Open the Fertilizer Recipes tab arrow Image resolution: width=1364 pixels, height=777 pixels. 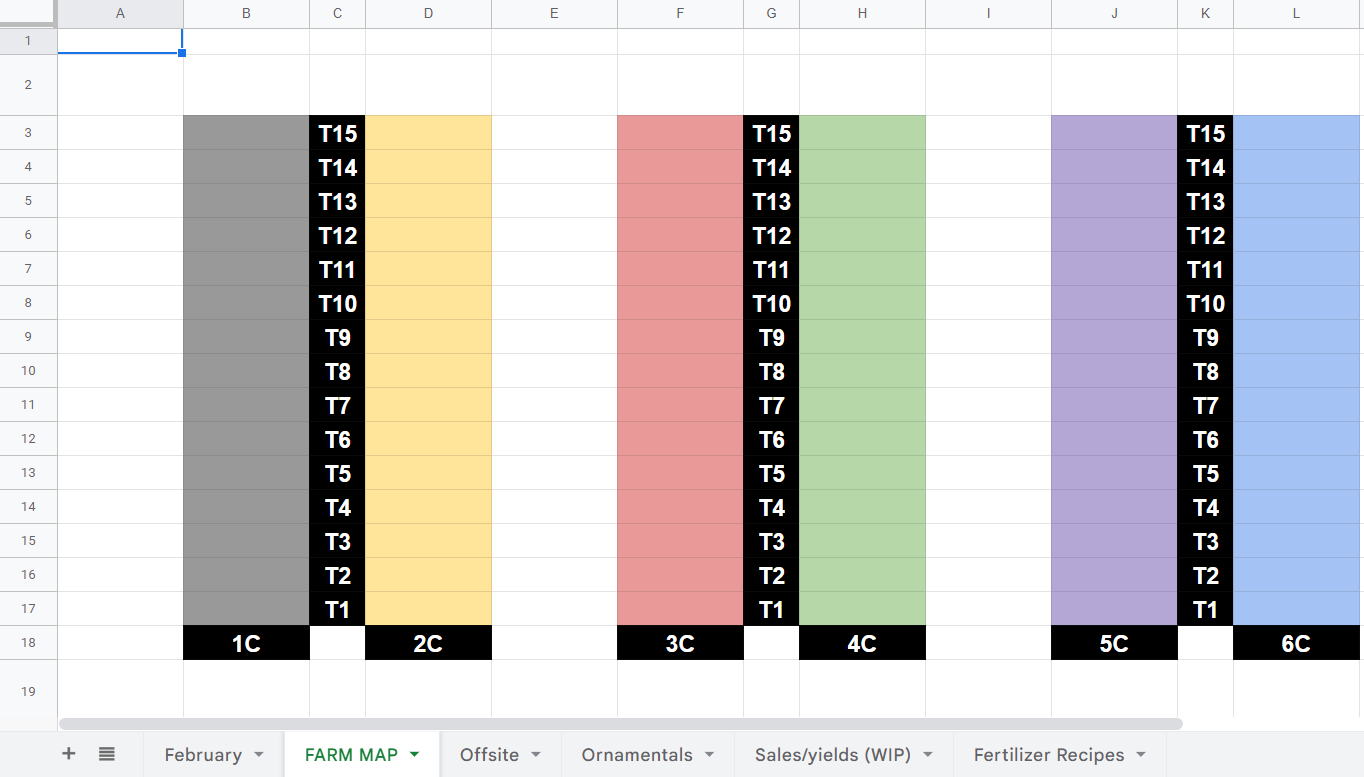click(1141, 755)
